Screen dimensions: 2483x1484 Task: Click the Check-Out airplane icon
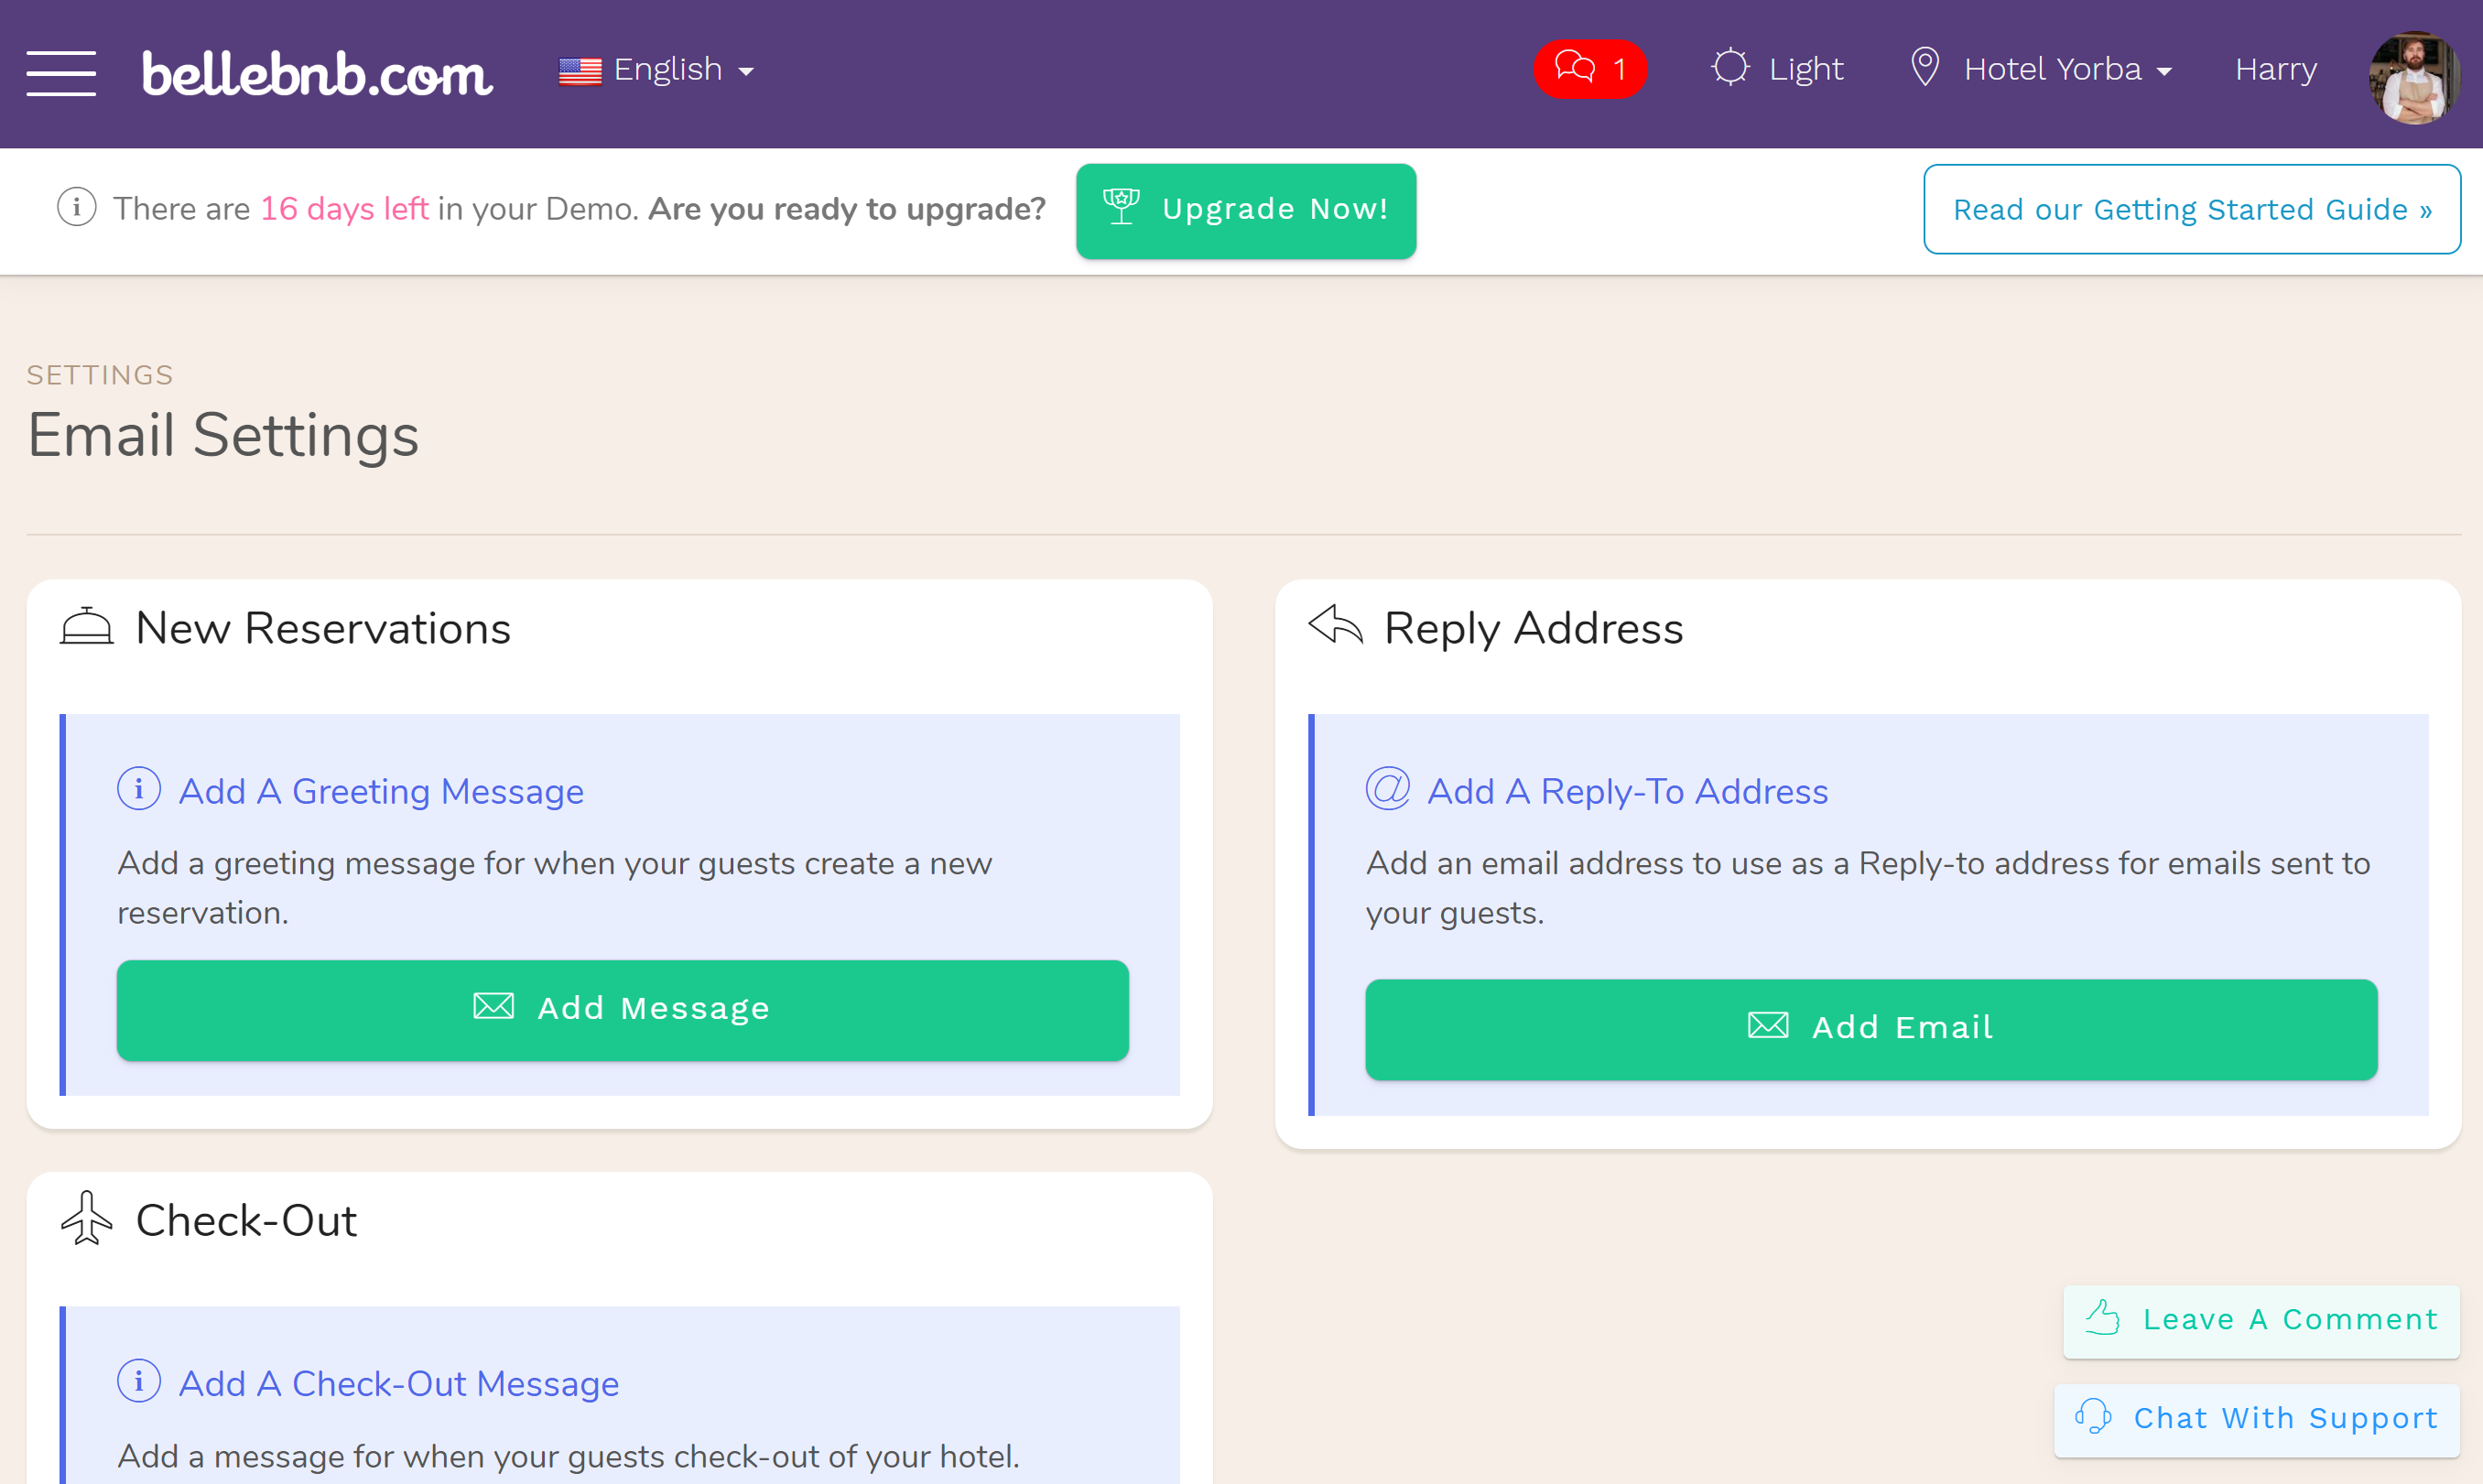tap(87, 1217)
